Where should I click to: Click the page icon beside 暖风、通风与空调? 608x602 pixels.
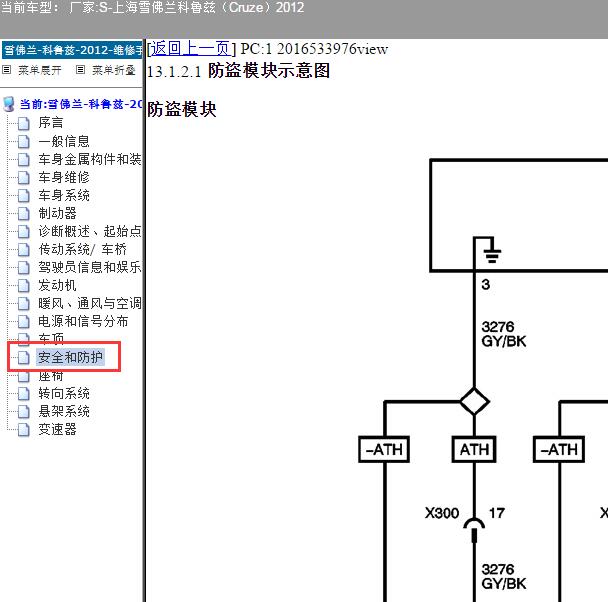coord(24,304)
